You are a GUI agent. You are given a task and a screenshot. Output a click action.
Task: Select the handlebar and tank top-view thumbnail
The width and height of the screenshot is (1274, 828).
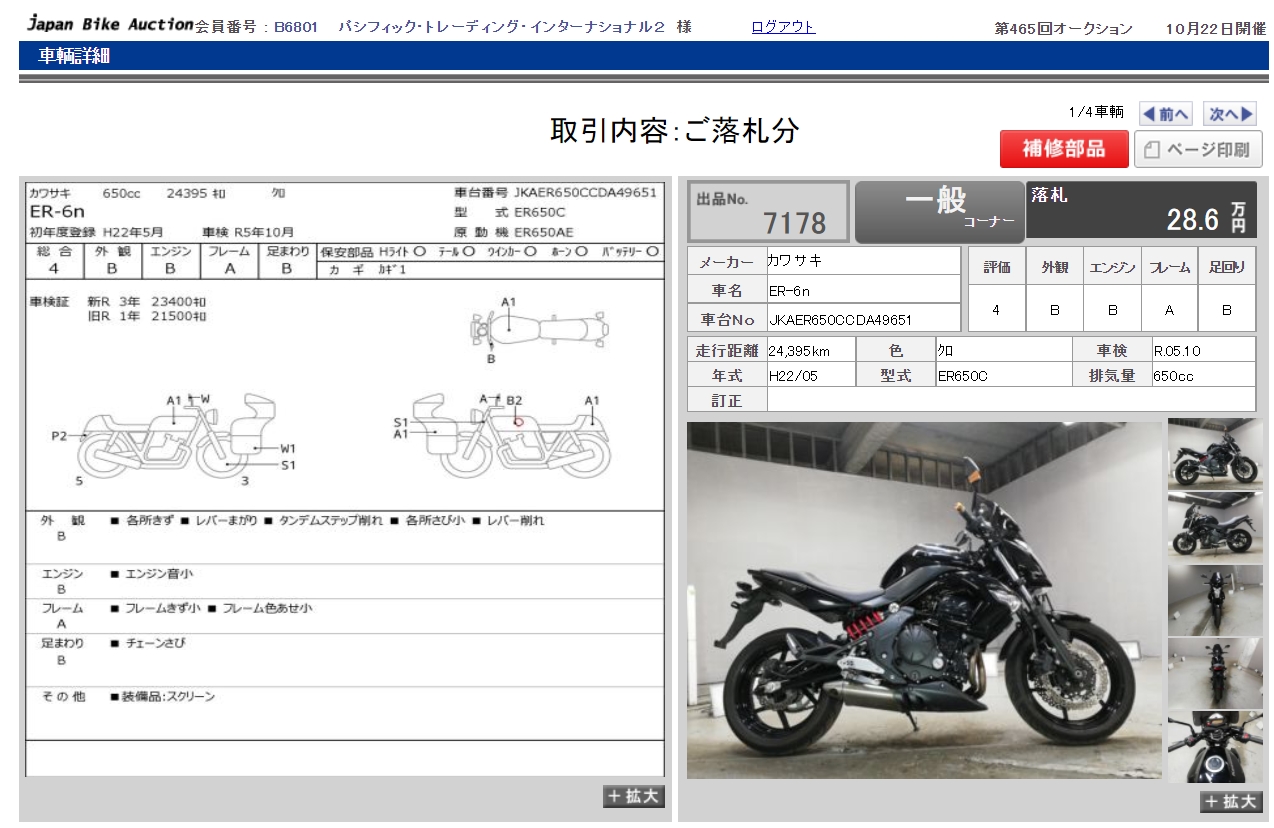[1215, 746]
